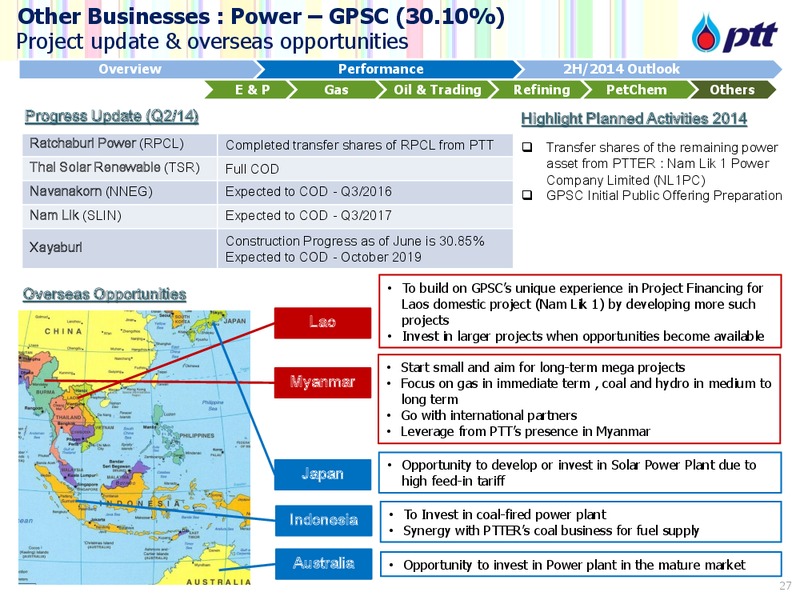
Task: Go to the Gas chevron
Action: (337, 90)
